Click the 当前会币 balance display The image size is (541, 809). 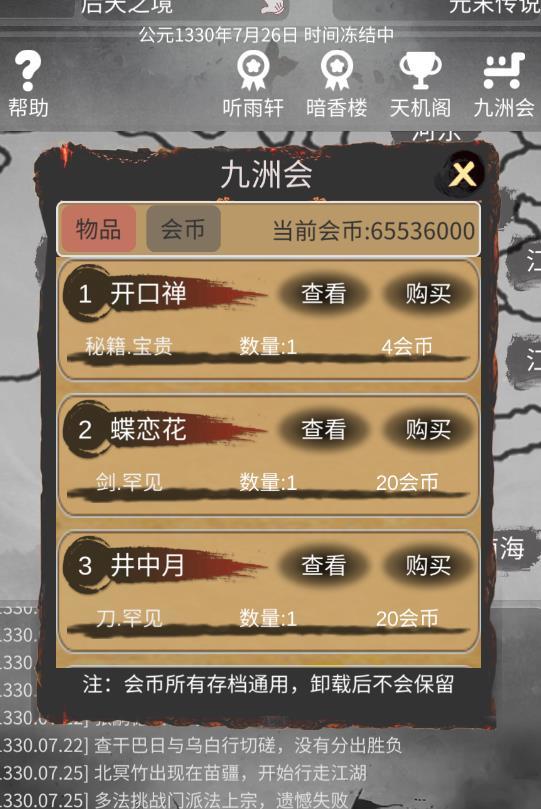coord(373,230)
